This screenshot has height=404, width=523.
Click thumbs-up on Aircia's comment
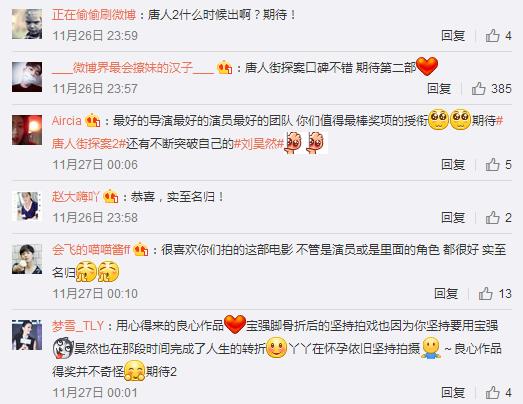[493, 164]
